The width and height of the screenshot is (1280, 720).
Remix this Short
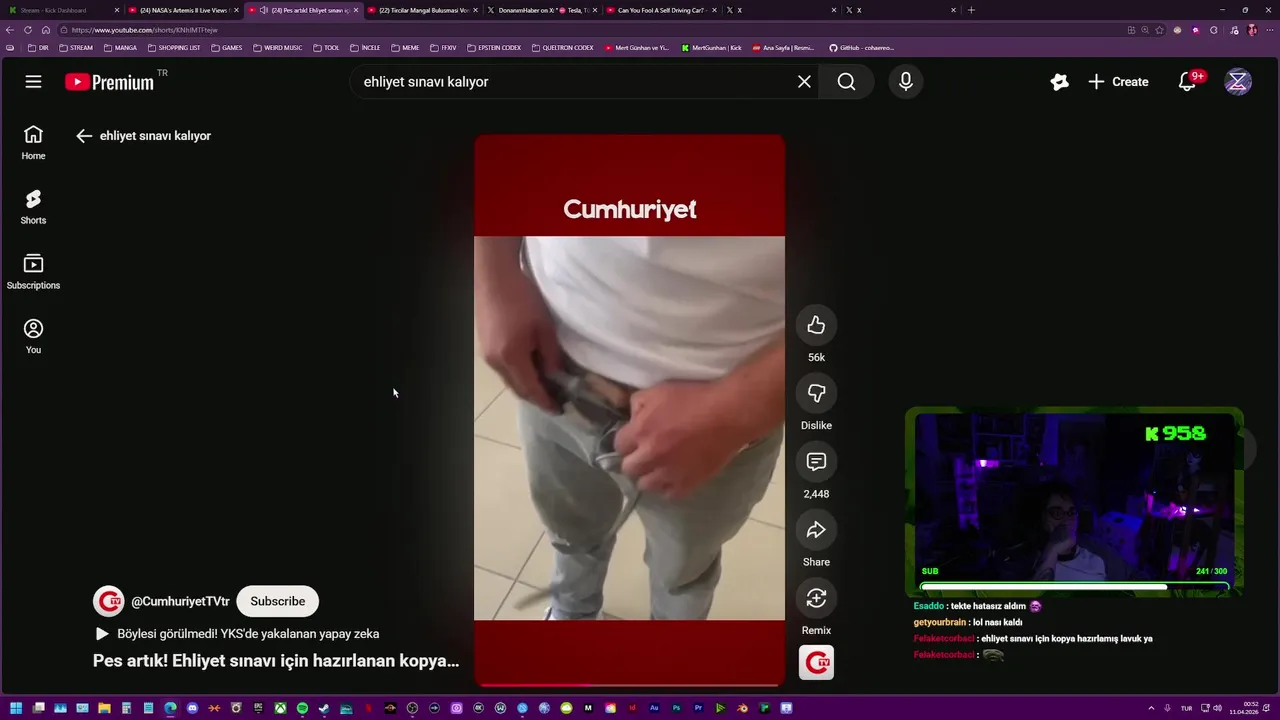816,598
